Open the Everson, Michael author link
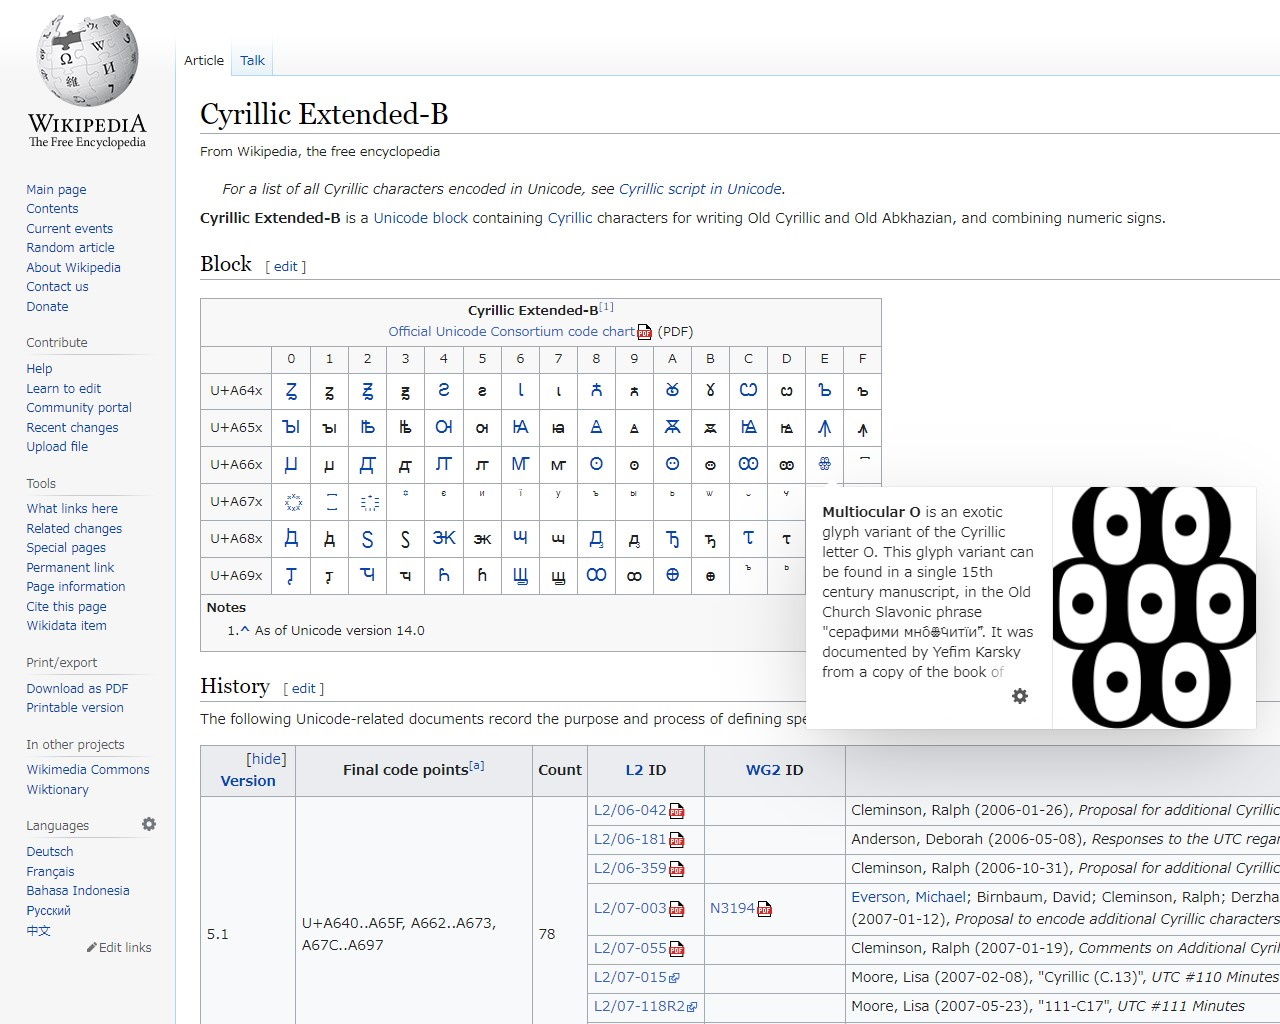This screenshot has width=1280, height=1024. point(908,897)
